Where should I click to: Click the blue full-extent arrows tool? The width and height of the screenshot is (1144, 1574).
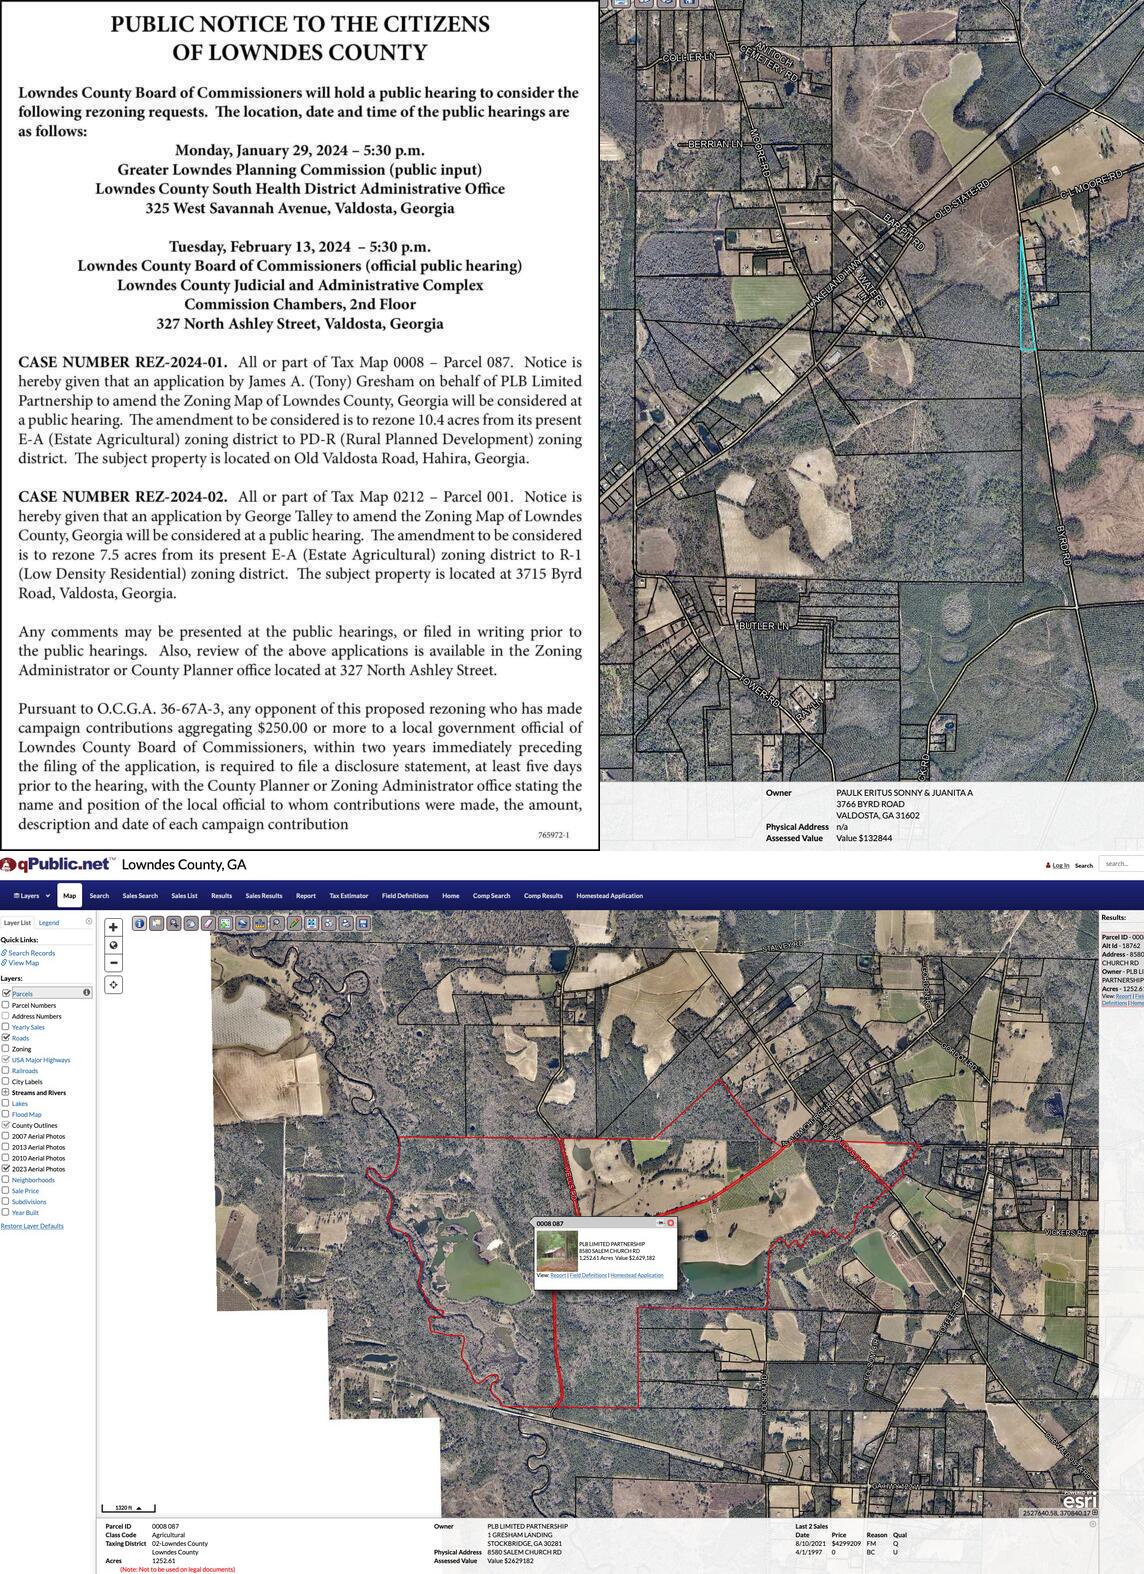point(312,923)
